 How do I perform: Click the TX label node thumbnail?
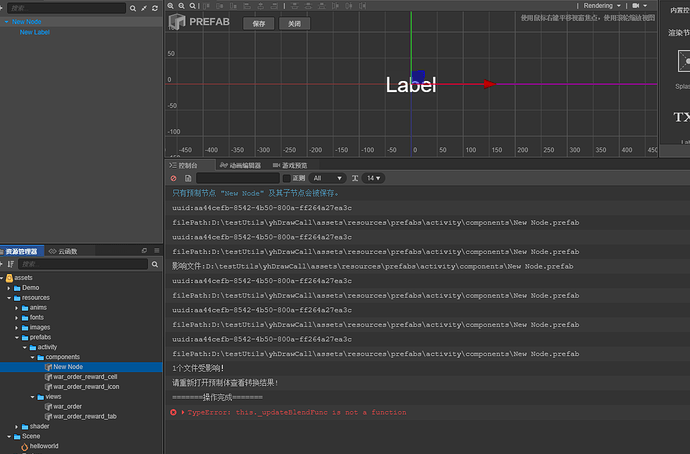(x=682, y=117)
